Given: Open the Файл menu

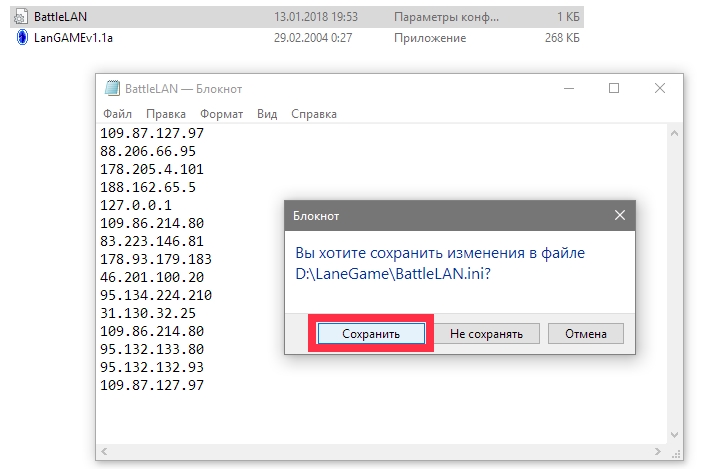Looking at the screenshot, I should click(x=117, y=114).
